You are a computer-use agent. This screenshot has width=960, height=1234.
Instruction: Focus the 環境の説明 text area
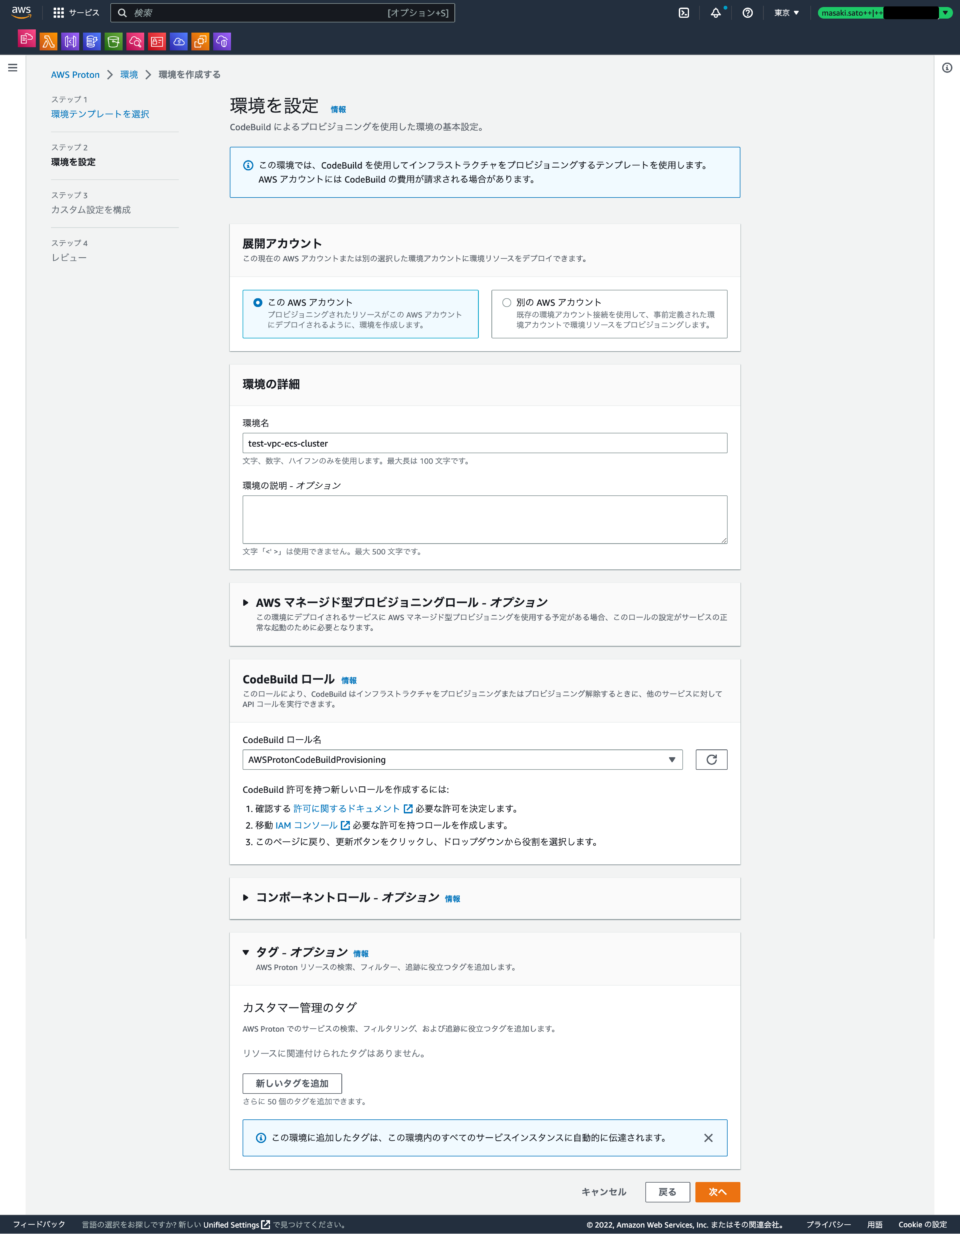[485, 520]
